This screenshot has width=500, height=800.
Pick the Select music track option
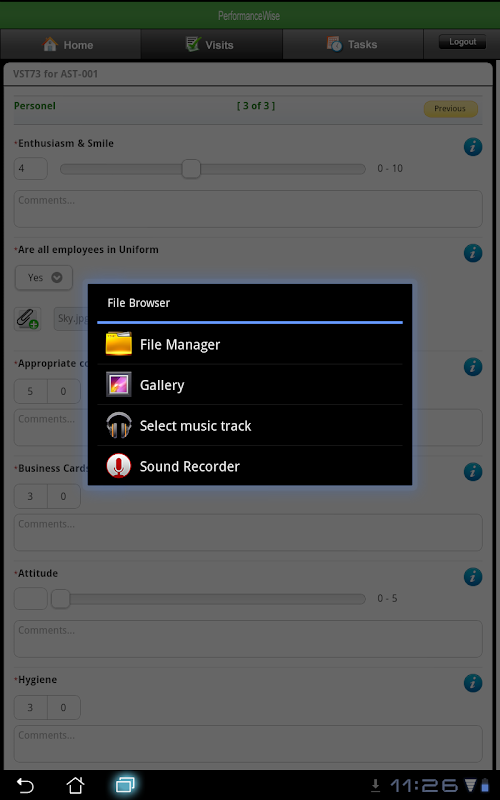[249, 426]
